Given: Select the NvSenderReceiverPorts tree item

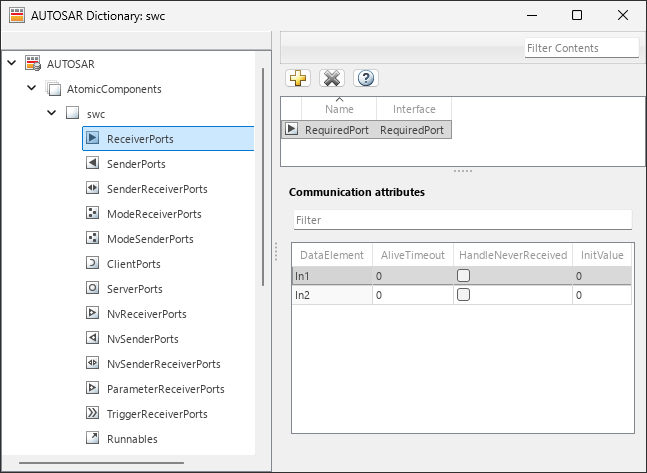Looking at the screenshot, I should [x=163, y=364].
